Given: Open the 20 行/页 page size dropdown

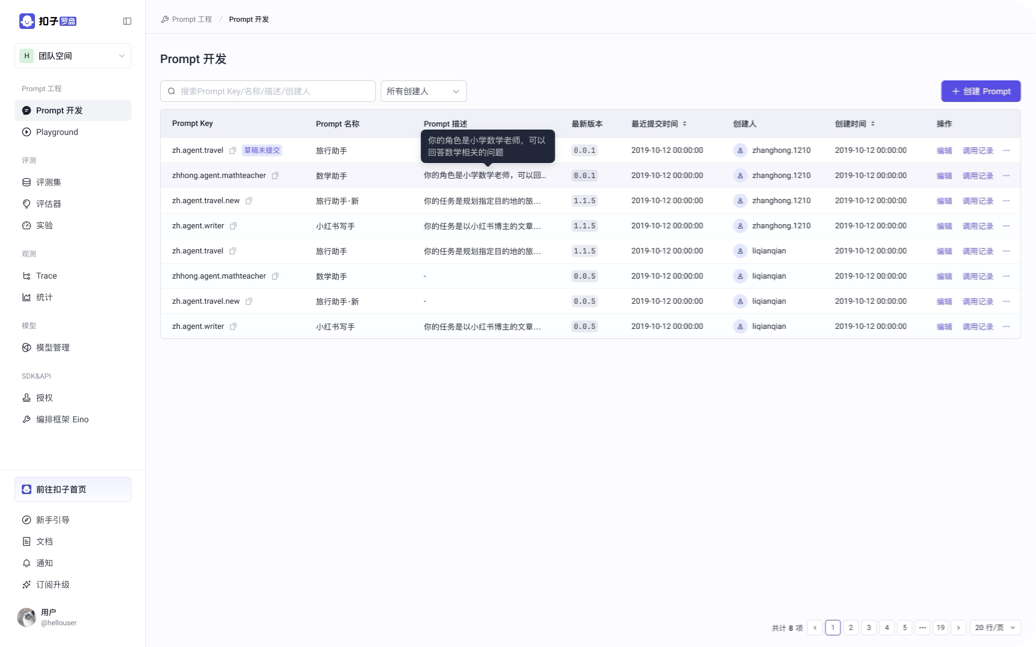Looking at the screenshot, I should (995, 627).
